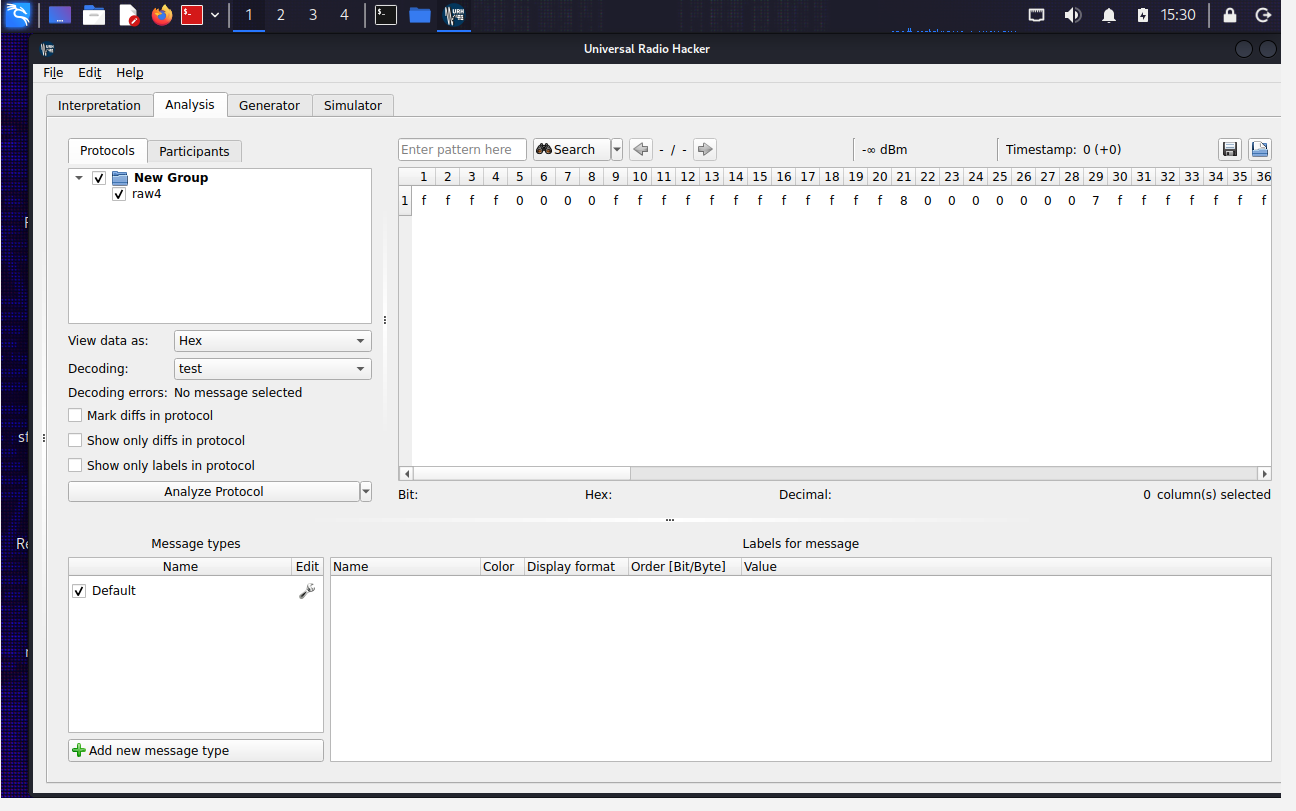Click the save-as icon right of floppy disk
1296x811 pixels.
point(1260,149)
